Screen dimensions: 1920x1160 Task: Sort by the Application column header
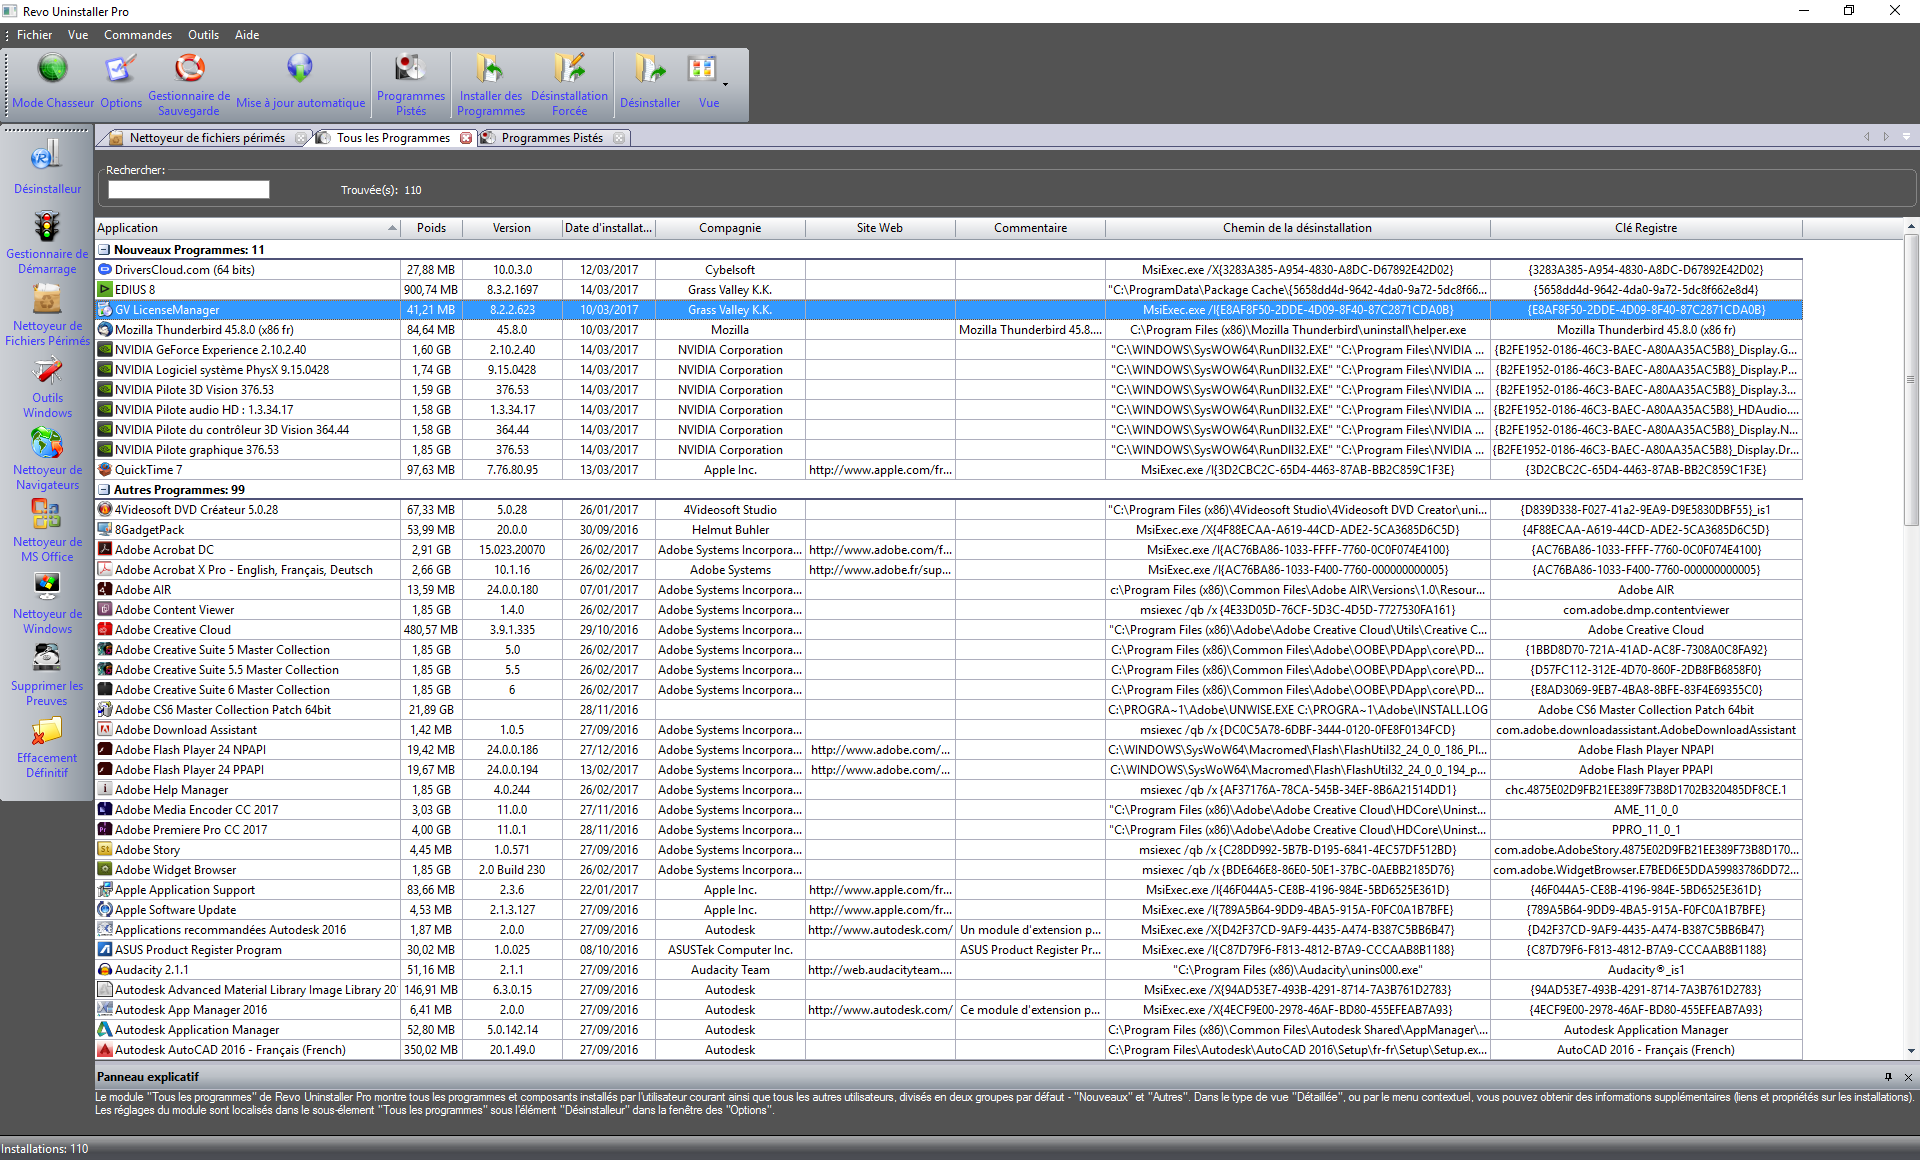pos(248,228)
